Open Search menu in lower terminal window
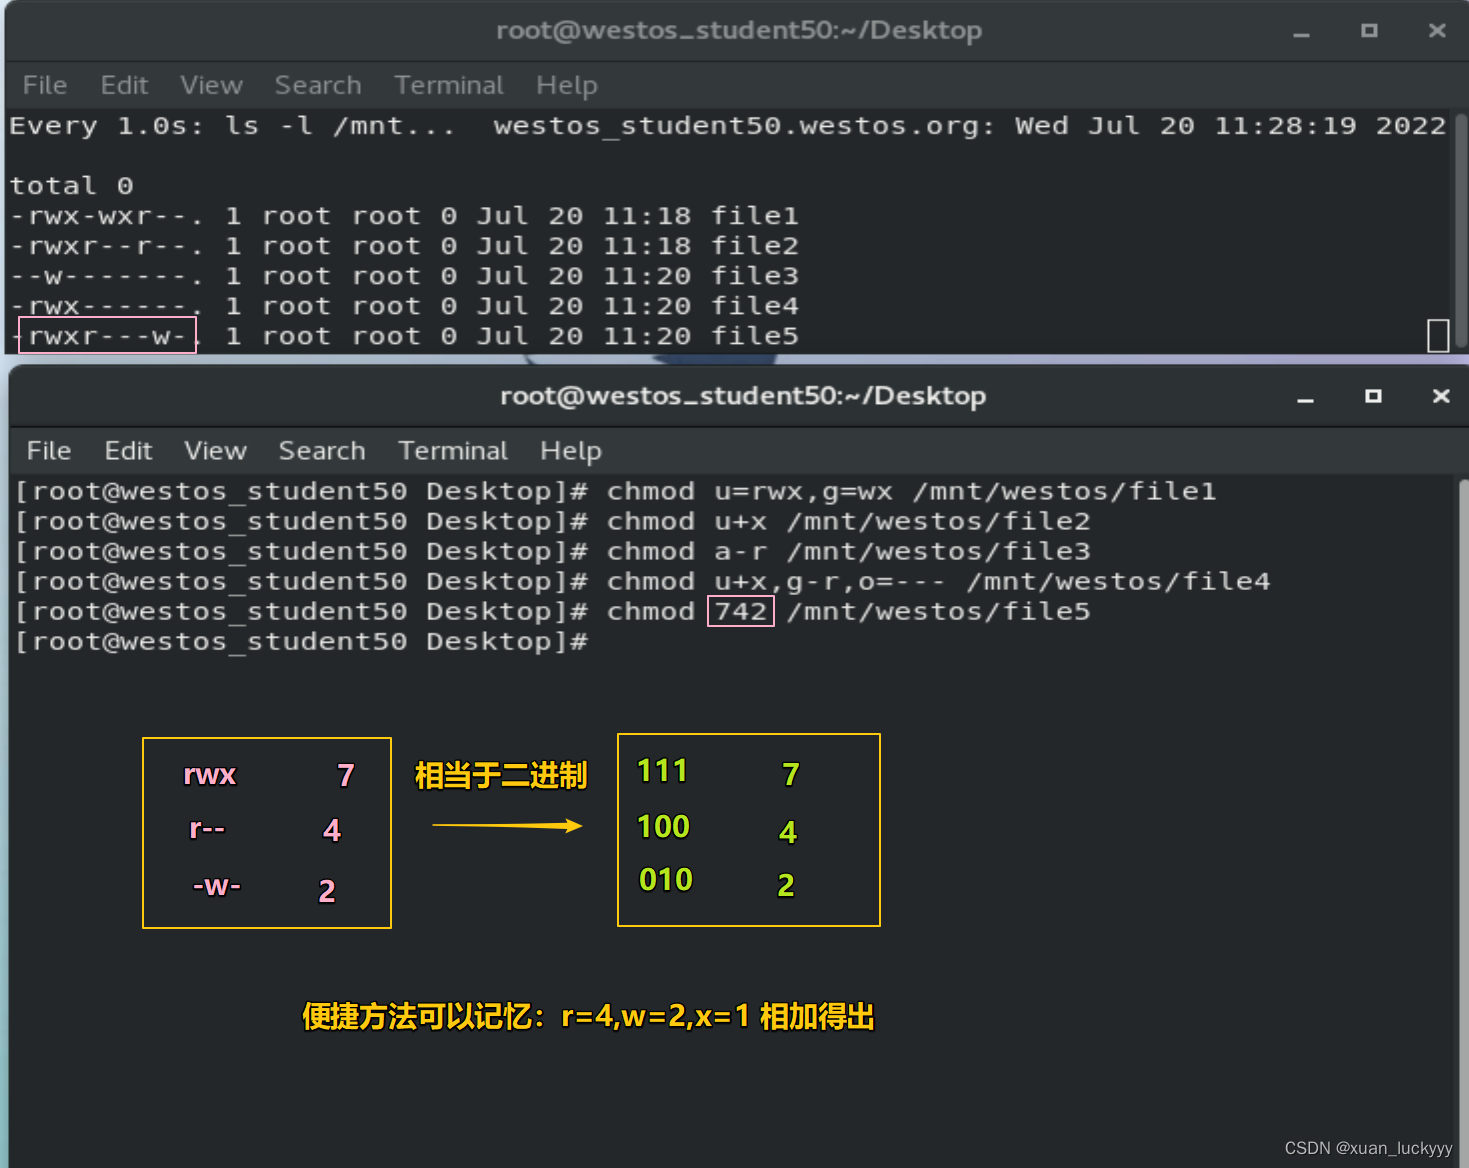The image size is (1469, 1168). click(x=322, y=451)
